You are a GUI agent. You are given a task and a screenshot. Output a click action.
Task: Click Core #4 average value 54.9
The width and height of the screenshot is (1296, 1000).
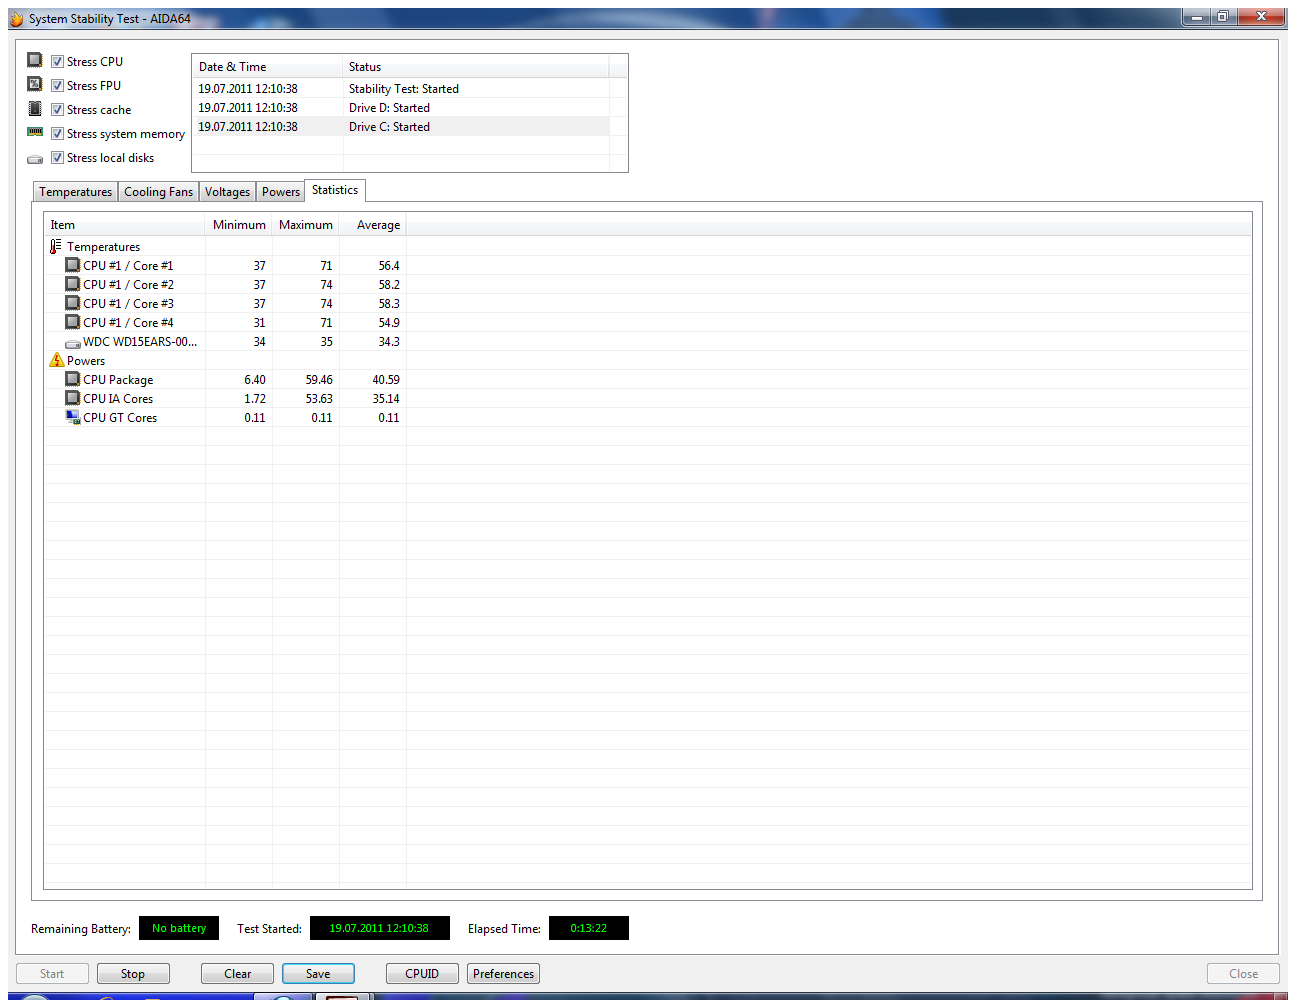click(x=389, y=323)
